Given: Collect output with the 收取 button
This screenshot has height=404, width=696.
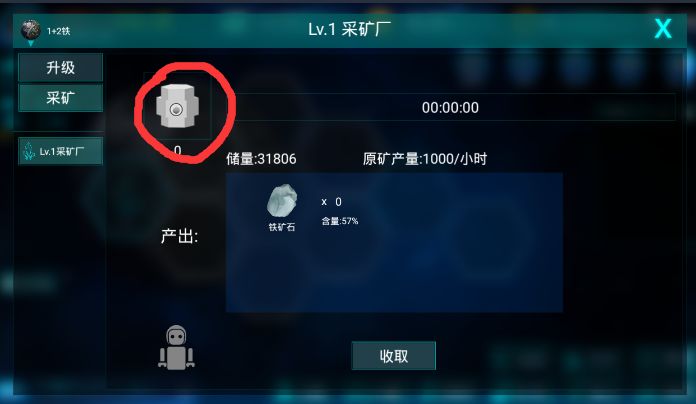Looking at the screenshot, I should tap(394, 356).
